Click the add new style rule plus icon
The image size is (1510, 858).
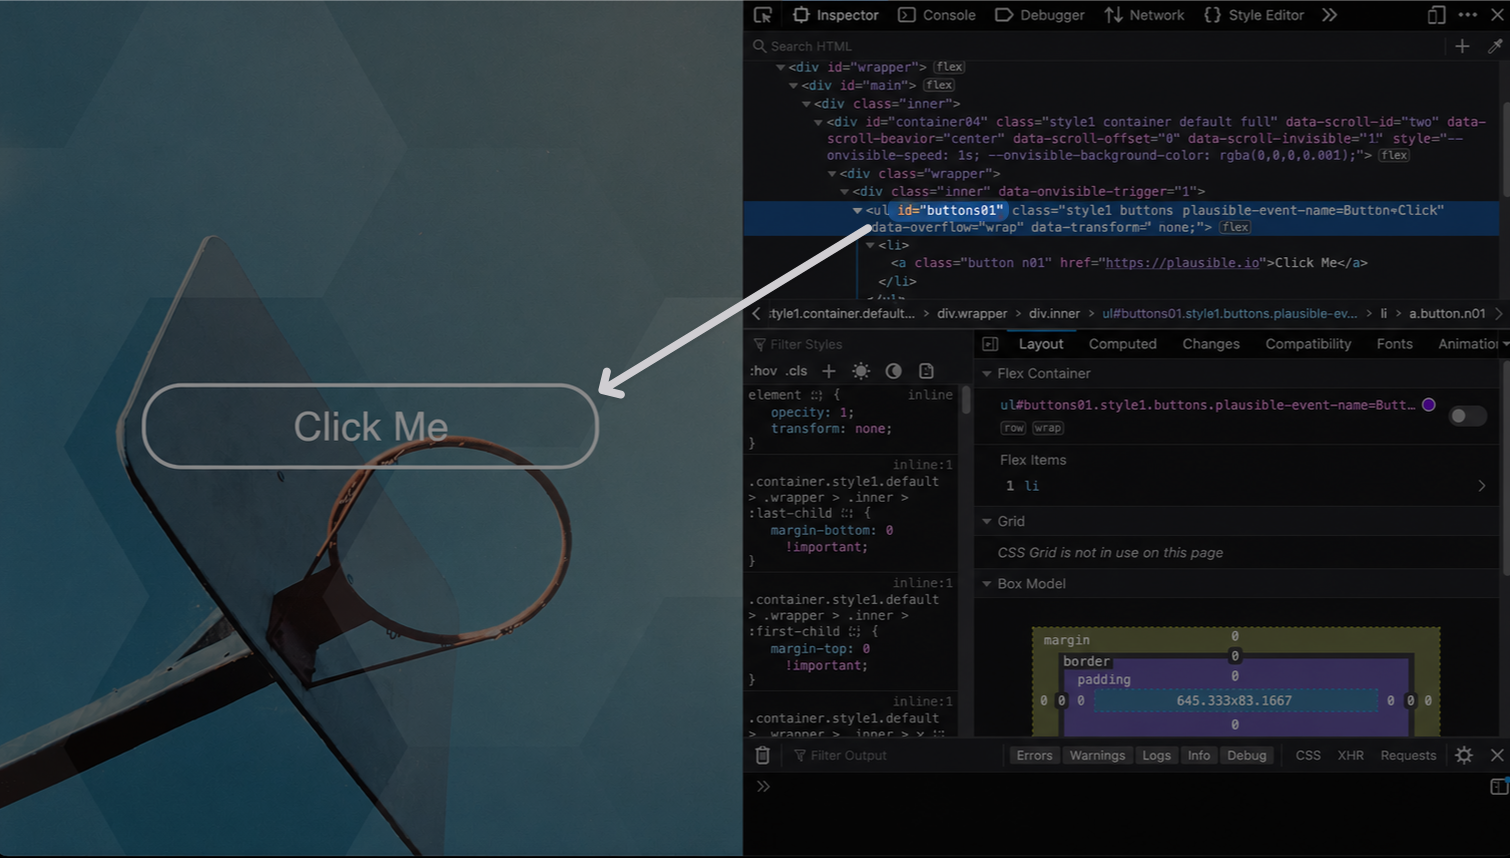click(828, 371)
